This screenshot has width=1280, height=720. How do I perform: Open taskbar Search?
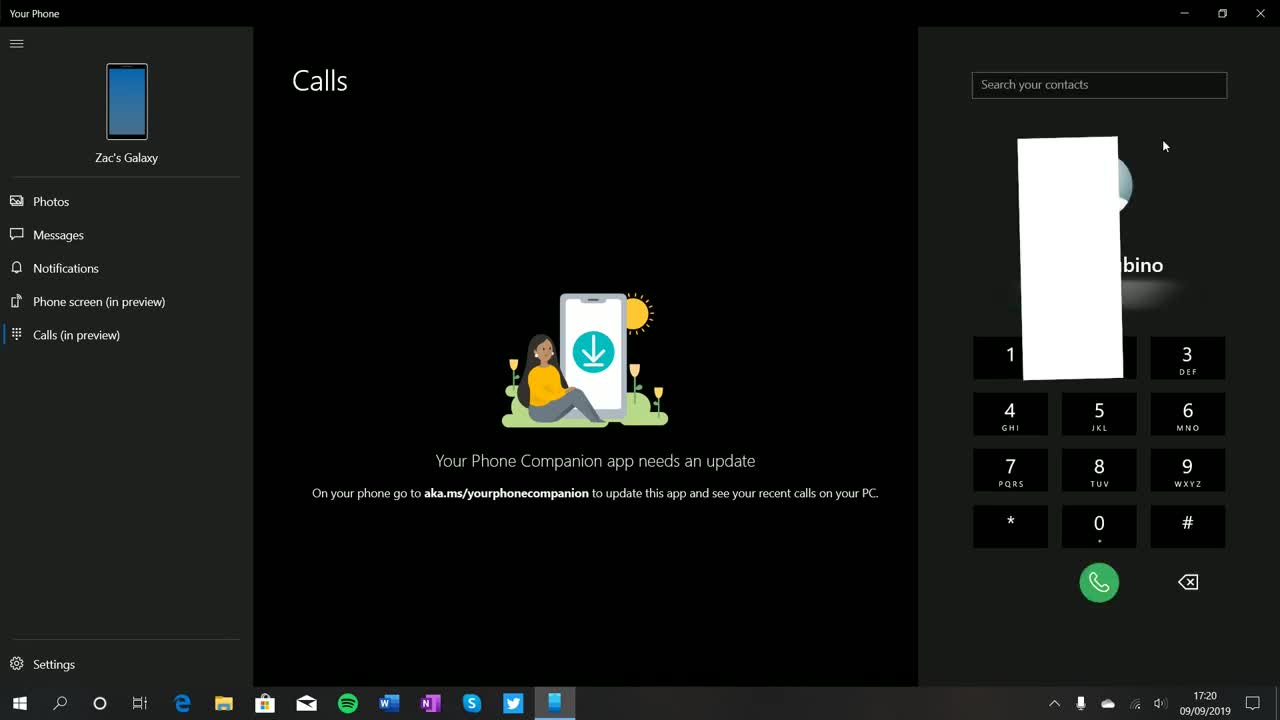(60, 703)
